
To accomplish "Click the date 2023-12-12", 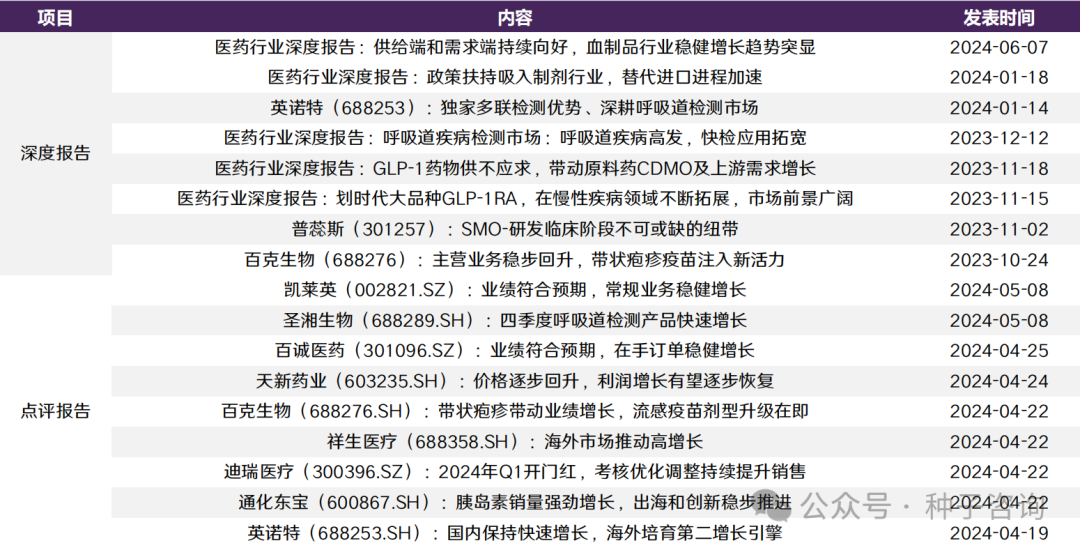I will [x=999, y=138].
